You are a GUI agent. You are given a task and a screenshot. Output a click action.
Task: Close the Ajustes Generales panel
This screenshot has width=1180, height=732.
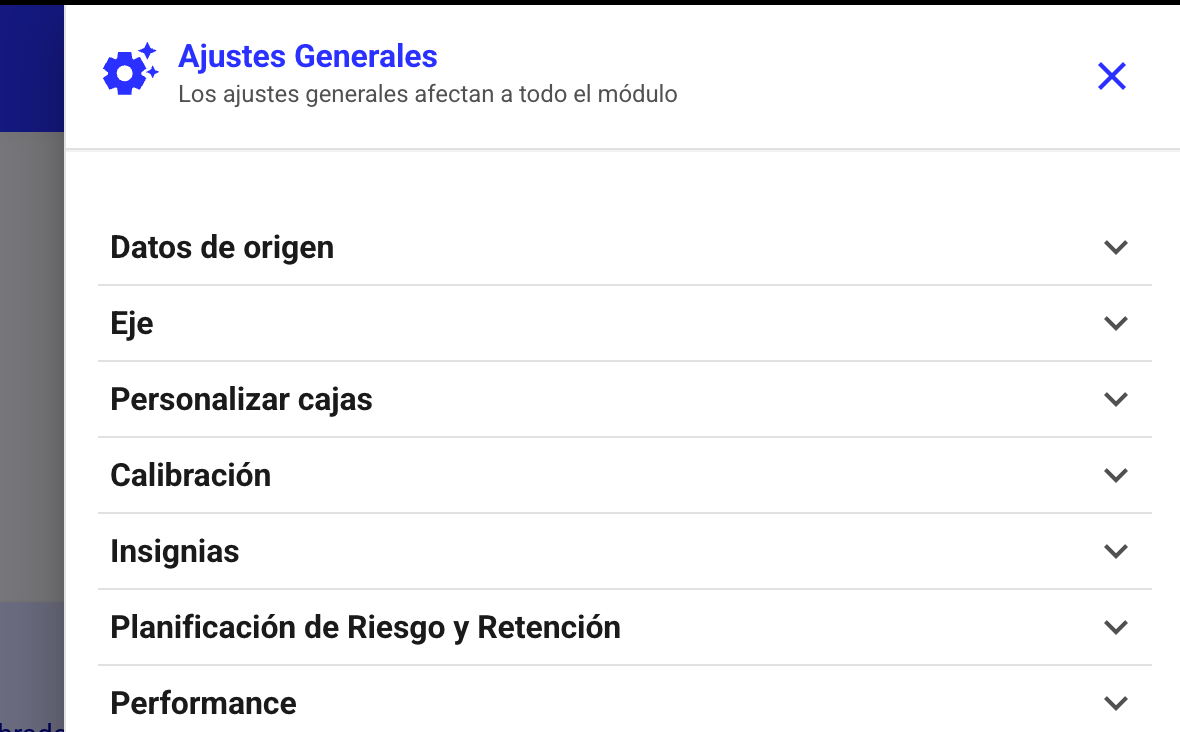click(x=1112, y=76)
